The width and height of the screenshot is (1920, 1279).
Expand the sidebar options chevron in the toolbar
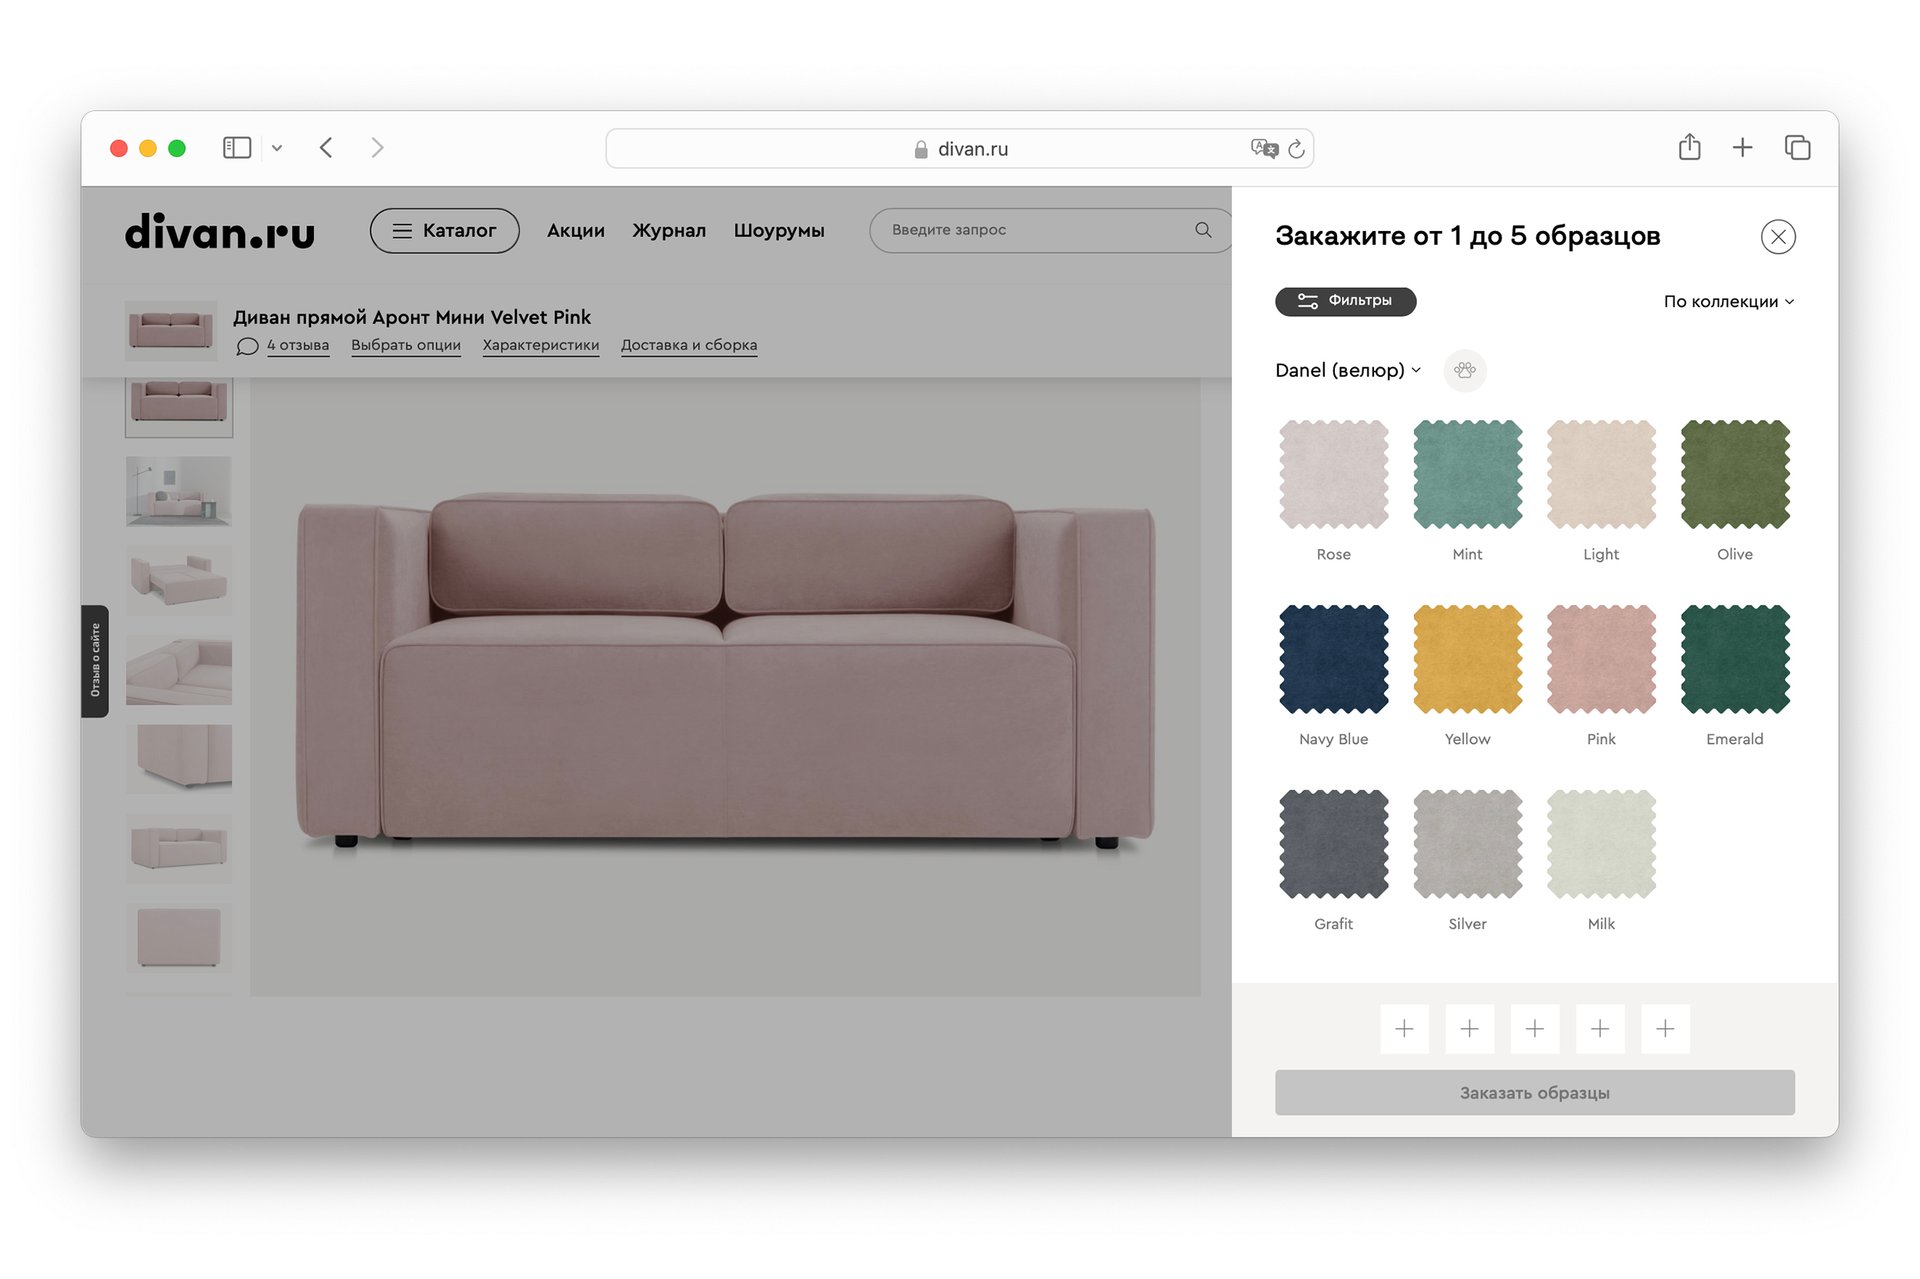click(x=277, y=148)
